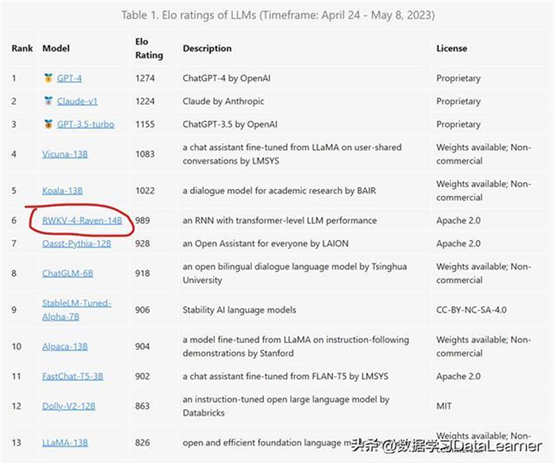Visit the Alpaca-13B model link
Screen dimensions: 555x464
click(x=65, y=346)
